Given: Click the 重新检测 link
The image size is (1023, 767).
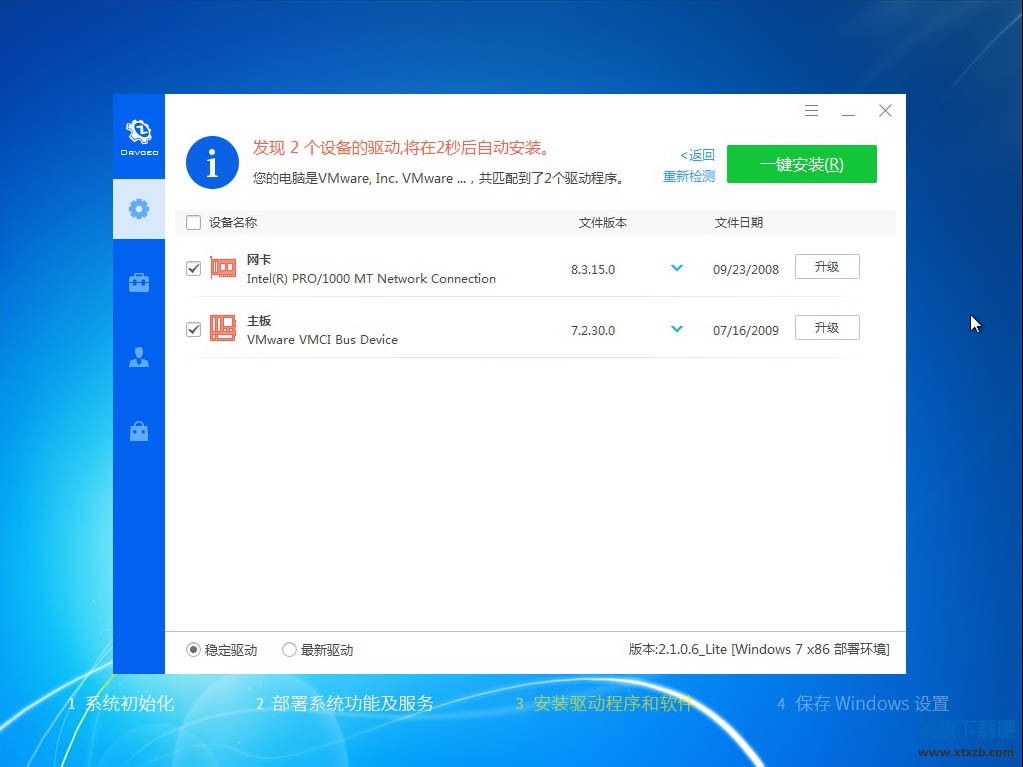Looking at the screenshot, I should click(x=689, y=177).
